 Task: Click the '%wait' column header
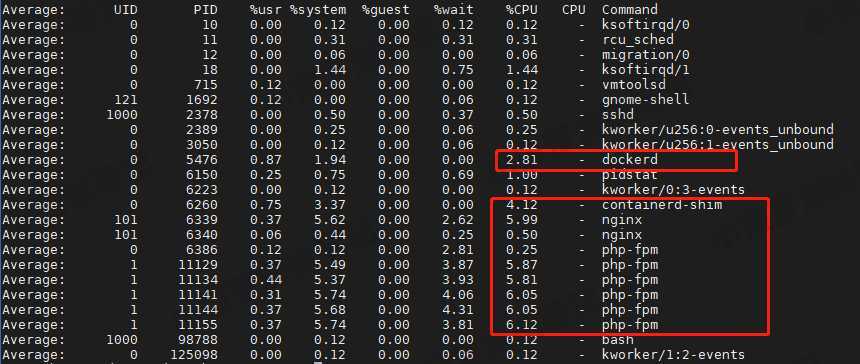coord(454,10)
